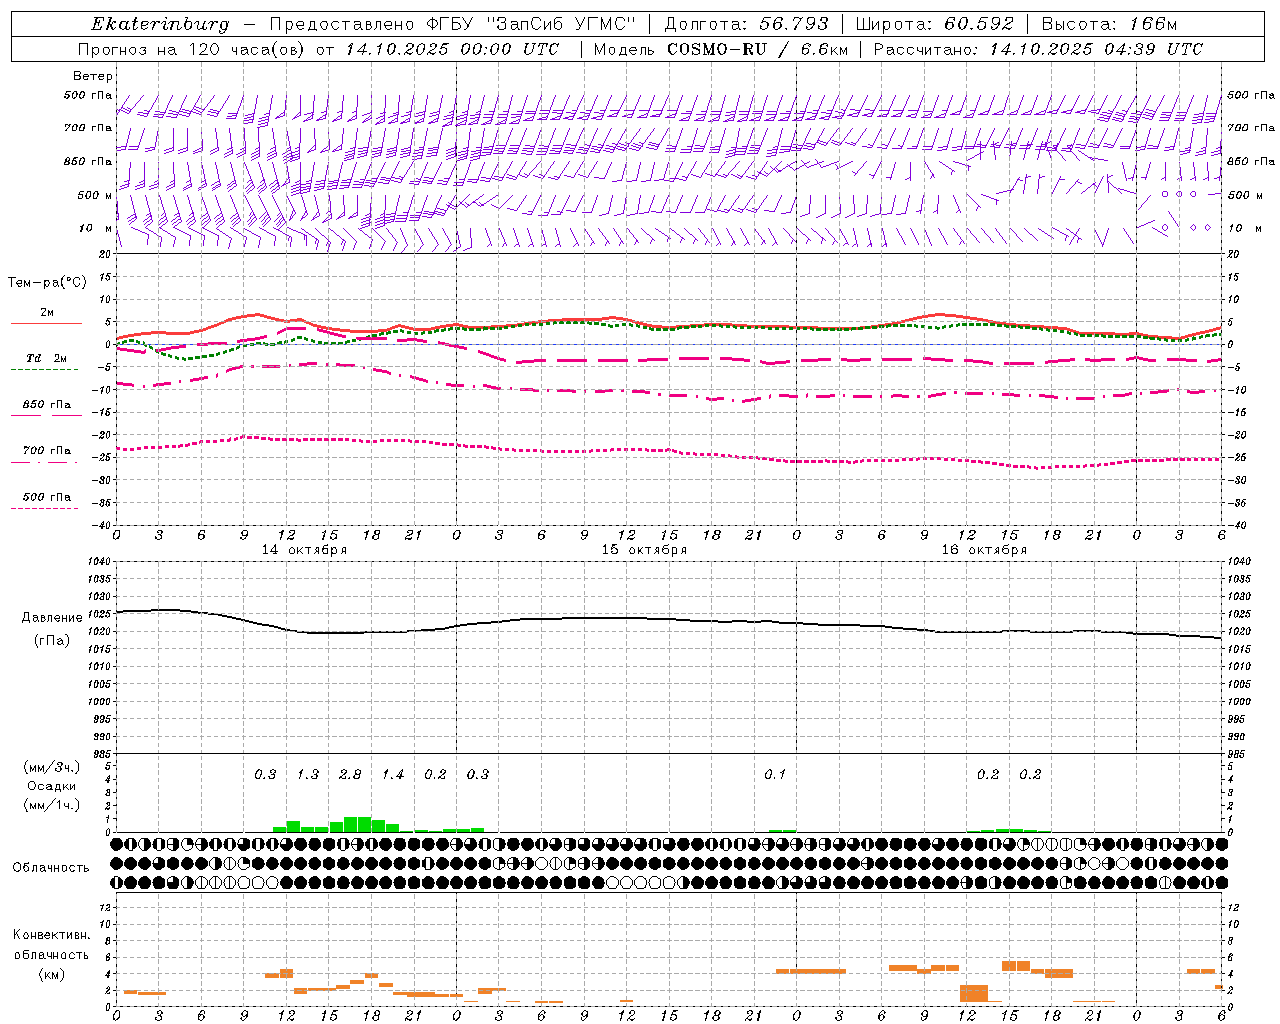Click the Рассчитано: 14.10.2025 04:39 UTC timestamp
The height and width of the screenshot is (1024, 1280).
click(x=1038, y=49)
